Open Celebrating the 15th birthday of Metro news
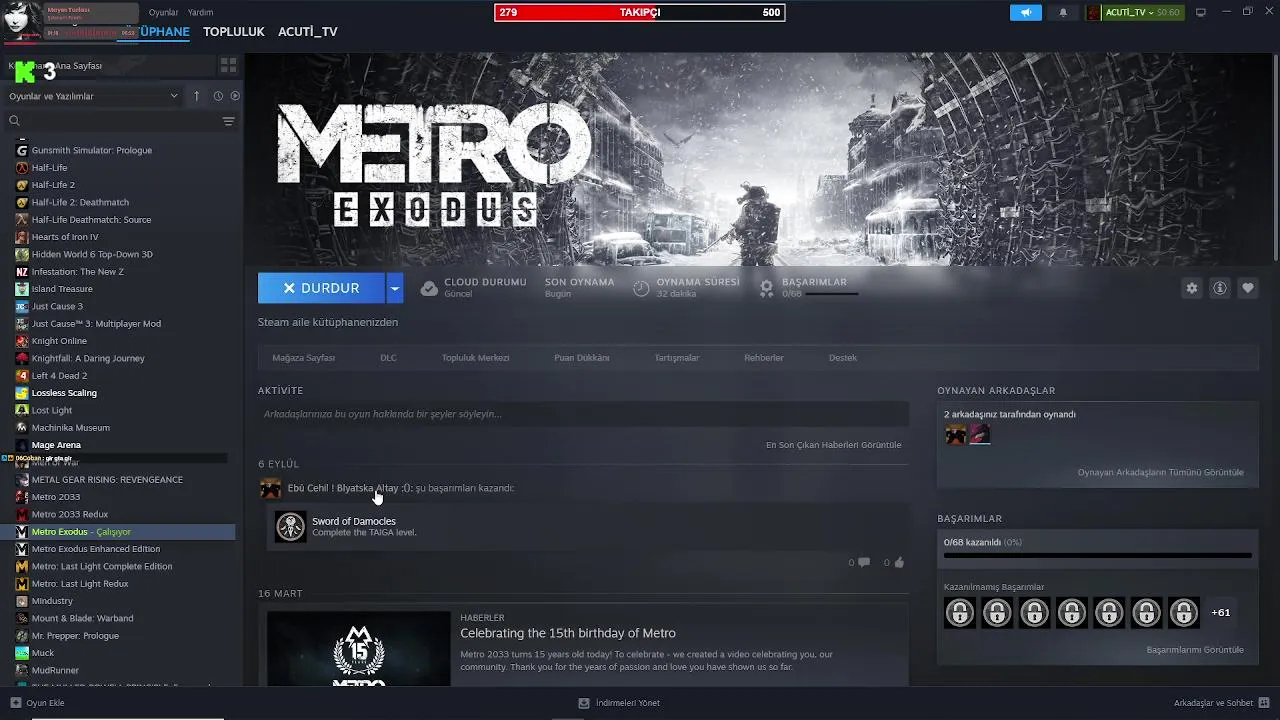The height and width of the screenshot is (720, 1280). coord(568,633)
